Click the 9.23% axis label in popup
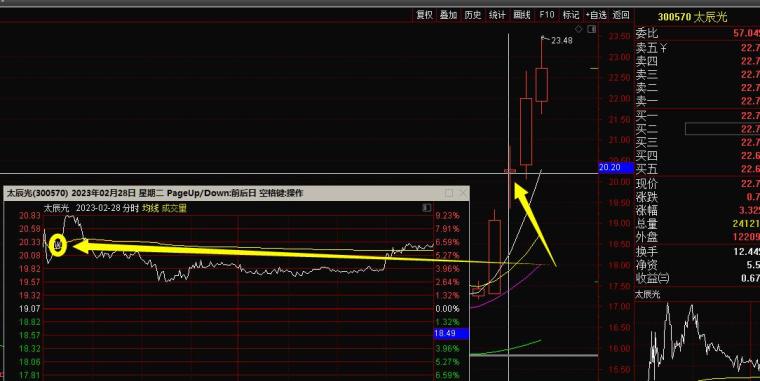 pyautogui.click(x=447, y=216)
